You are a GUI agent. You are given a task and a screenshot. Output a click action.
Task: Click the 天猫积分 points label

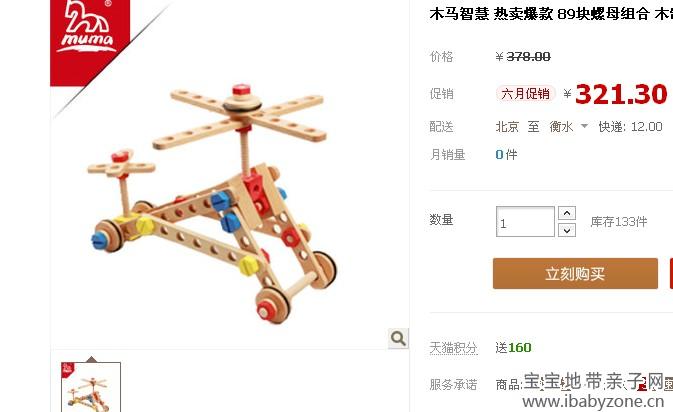(x=454, y=347)
